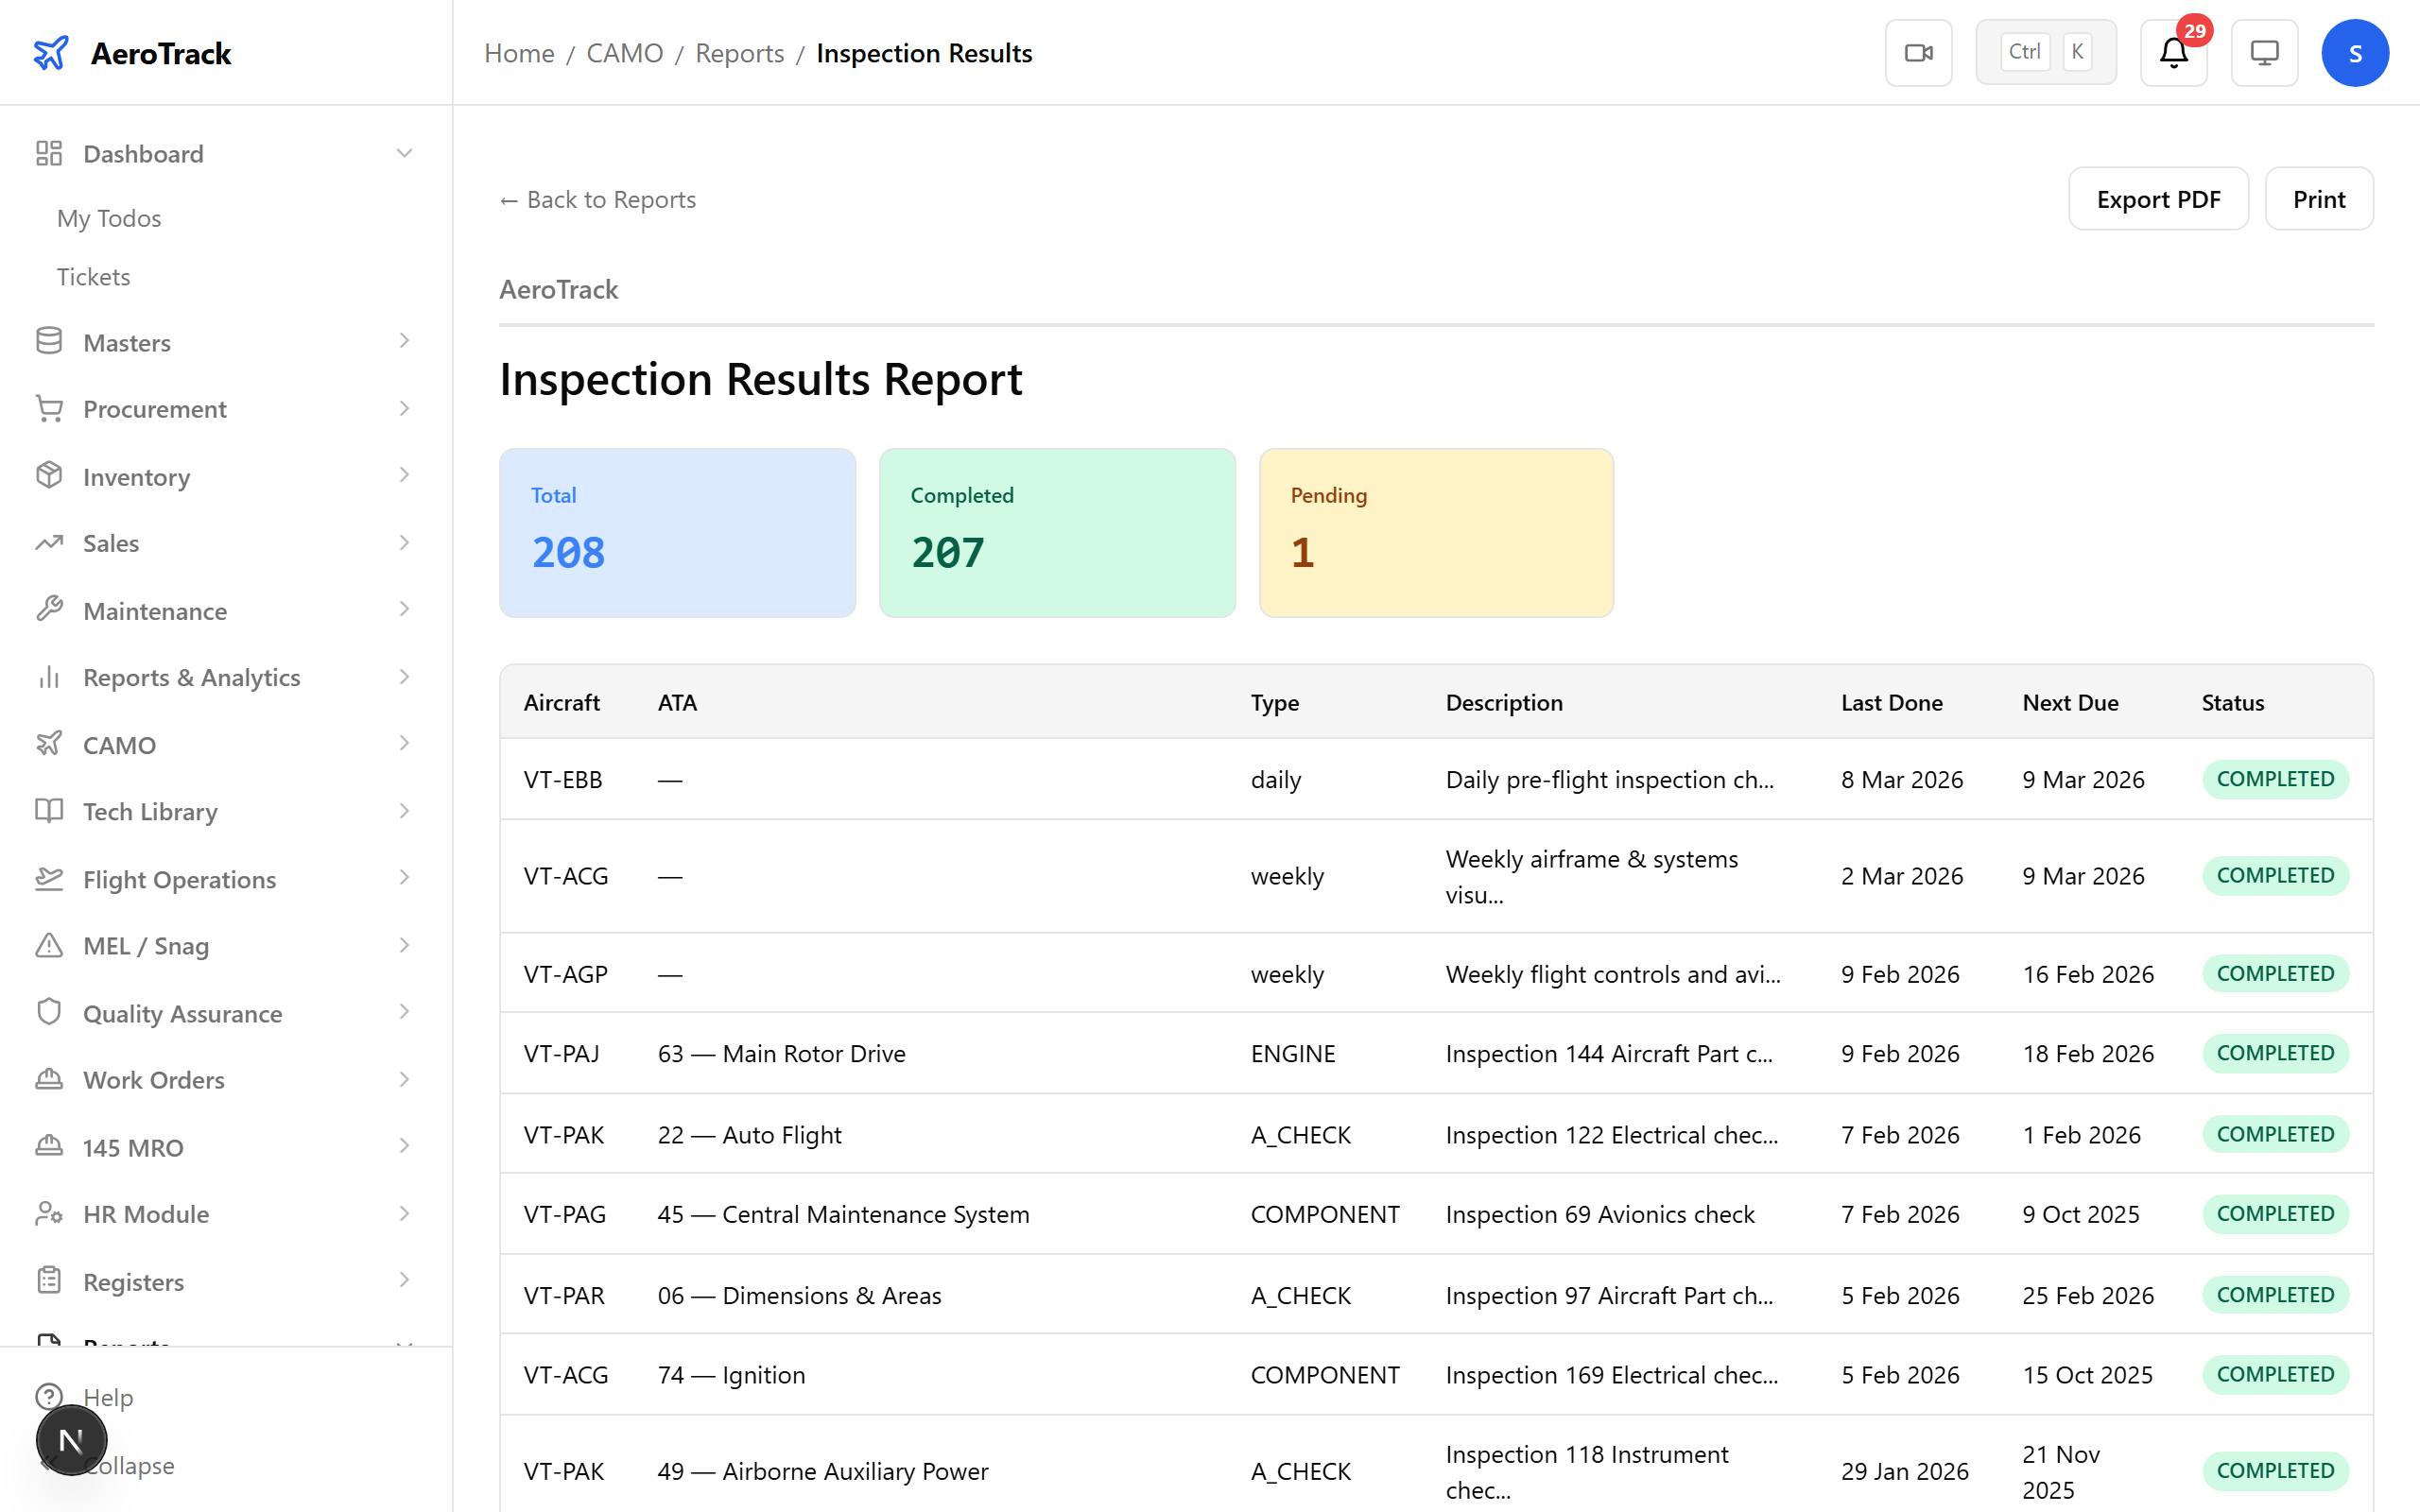
Task: Expand the Flight Operations menu
Action: click(404, 878)
